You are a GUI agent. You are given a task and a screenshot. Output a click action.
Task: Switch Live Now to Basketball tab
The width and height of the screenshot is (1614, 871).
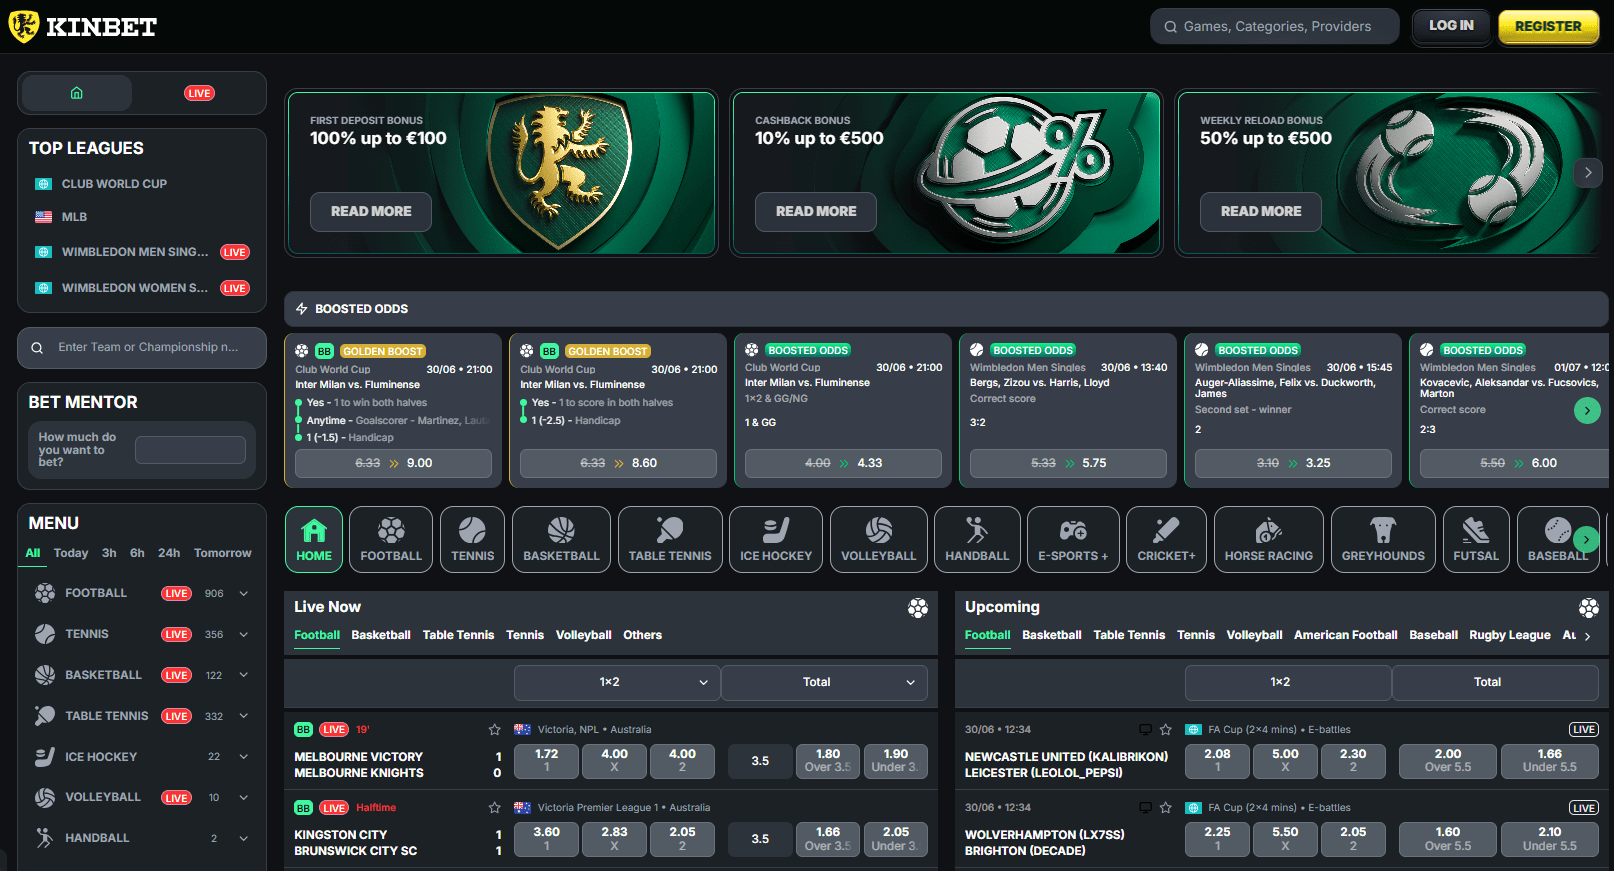[381, 635]
